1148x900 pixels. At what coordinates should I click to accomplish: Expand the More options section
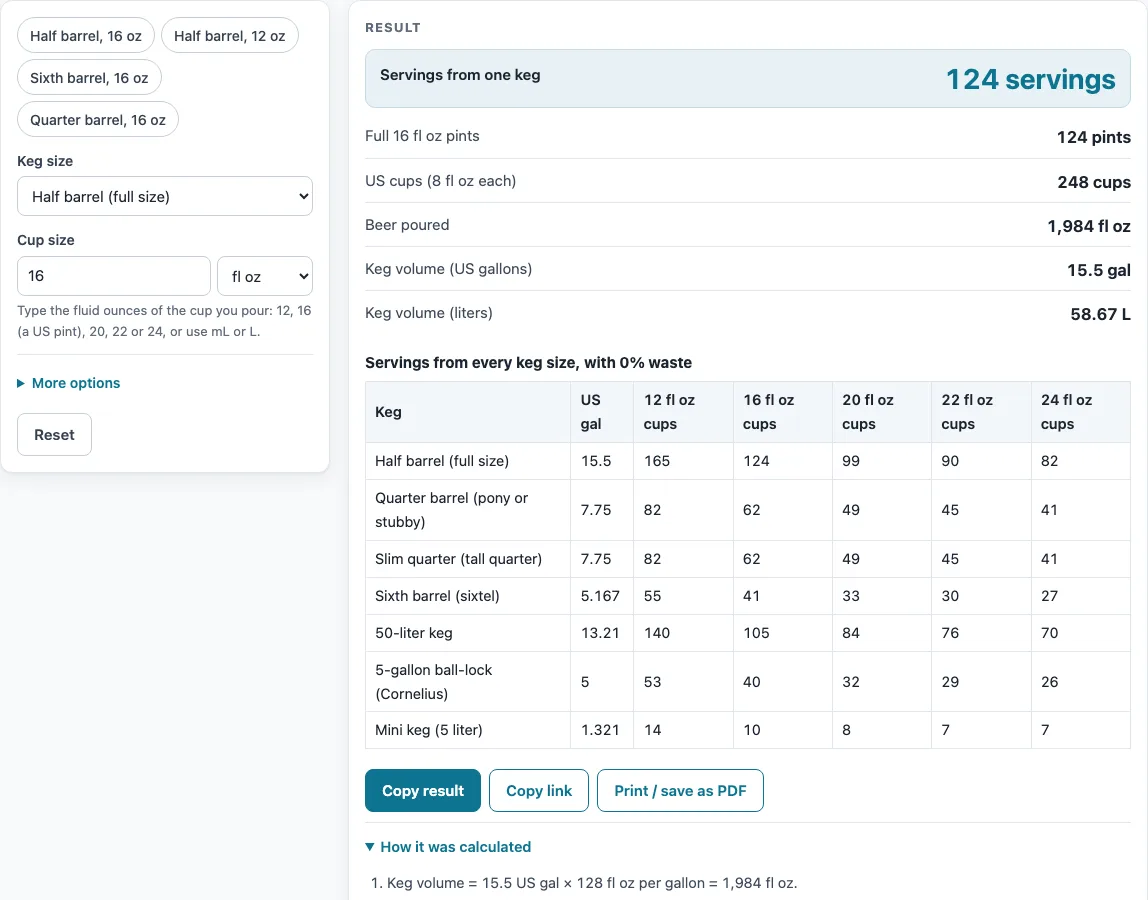pyautogui.click(x=69, y=383)
